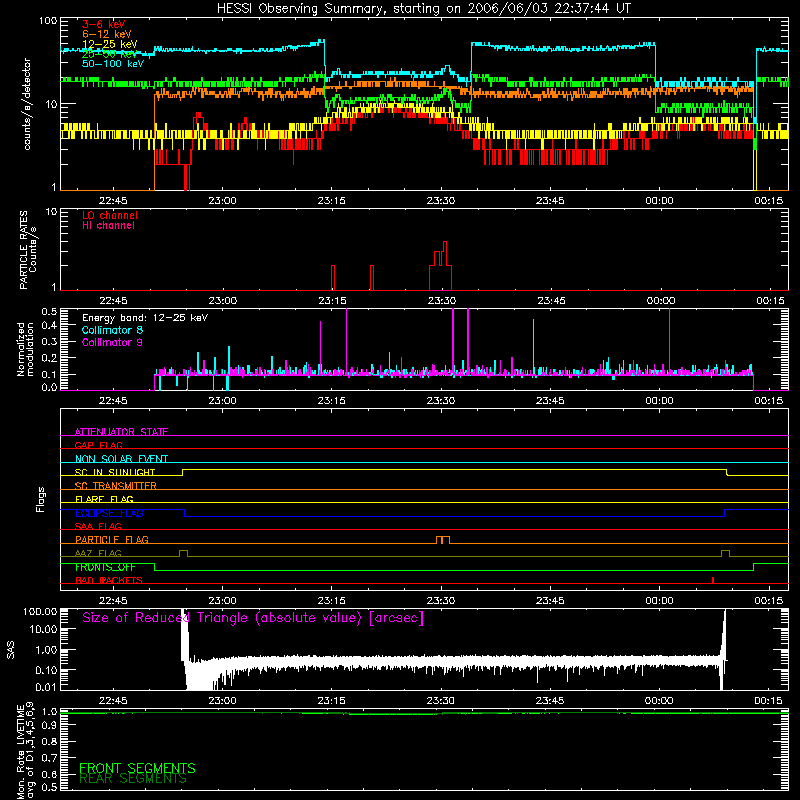Click the BAD_PACKETS flag label
Screen dimensions: 800x800
109,580
